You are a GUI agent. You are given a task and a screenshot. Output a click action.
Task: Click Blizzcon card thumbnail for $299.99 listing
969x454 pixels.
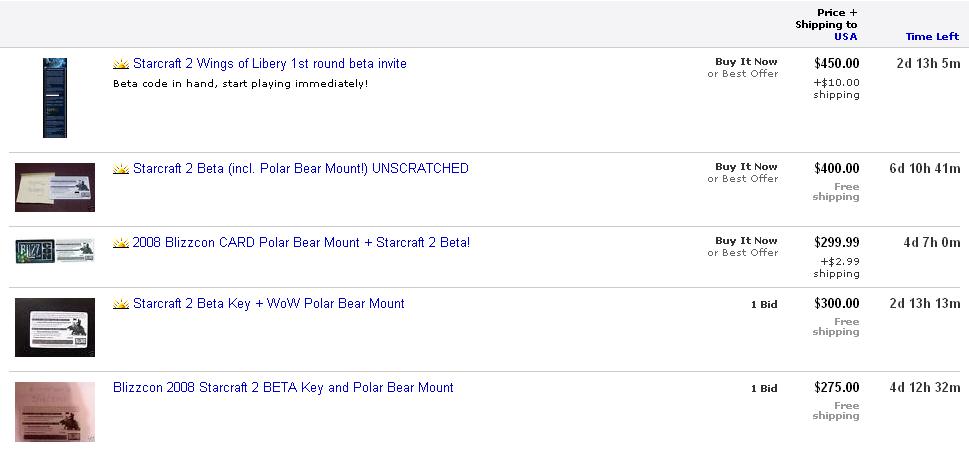pos(55,251)
